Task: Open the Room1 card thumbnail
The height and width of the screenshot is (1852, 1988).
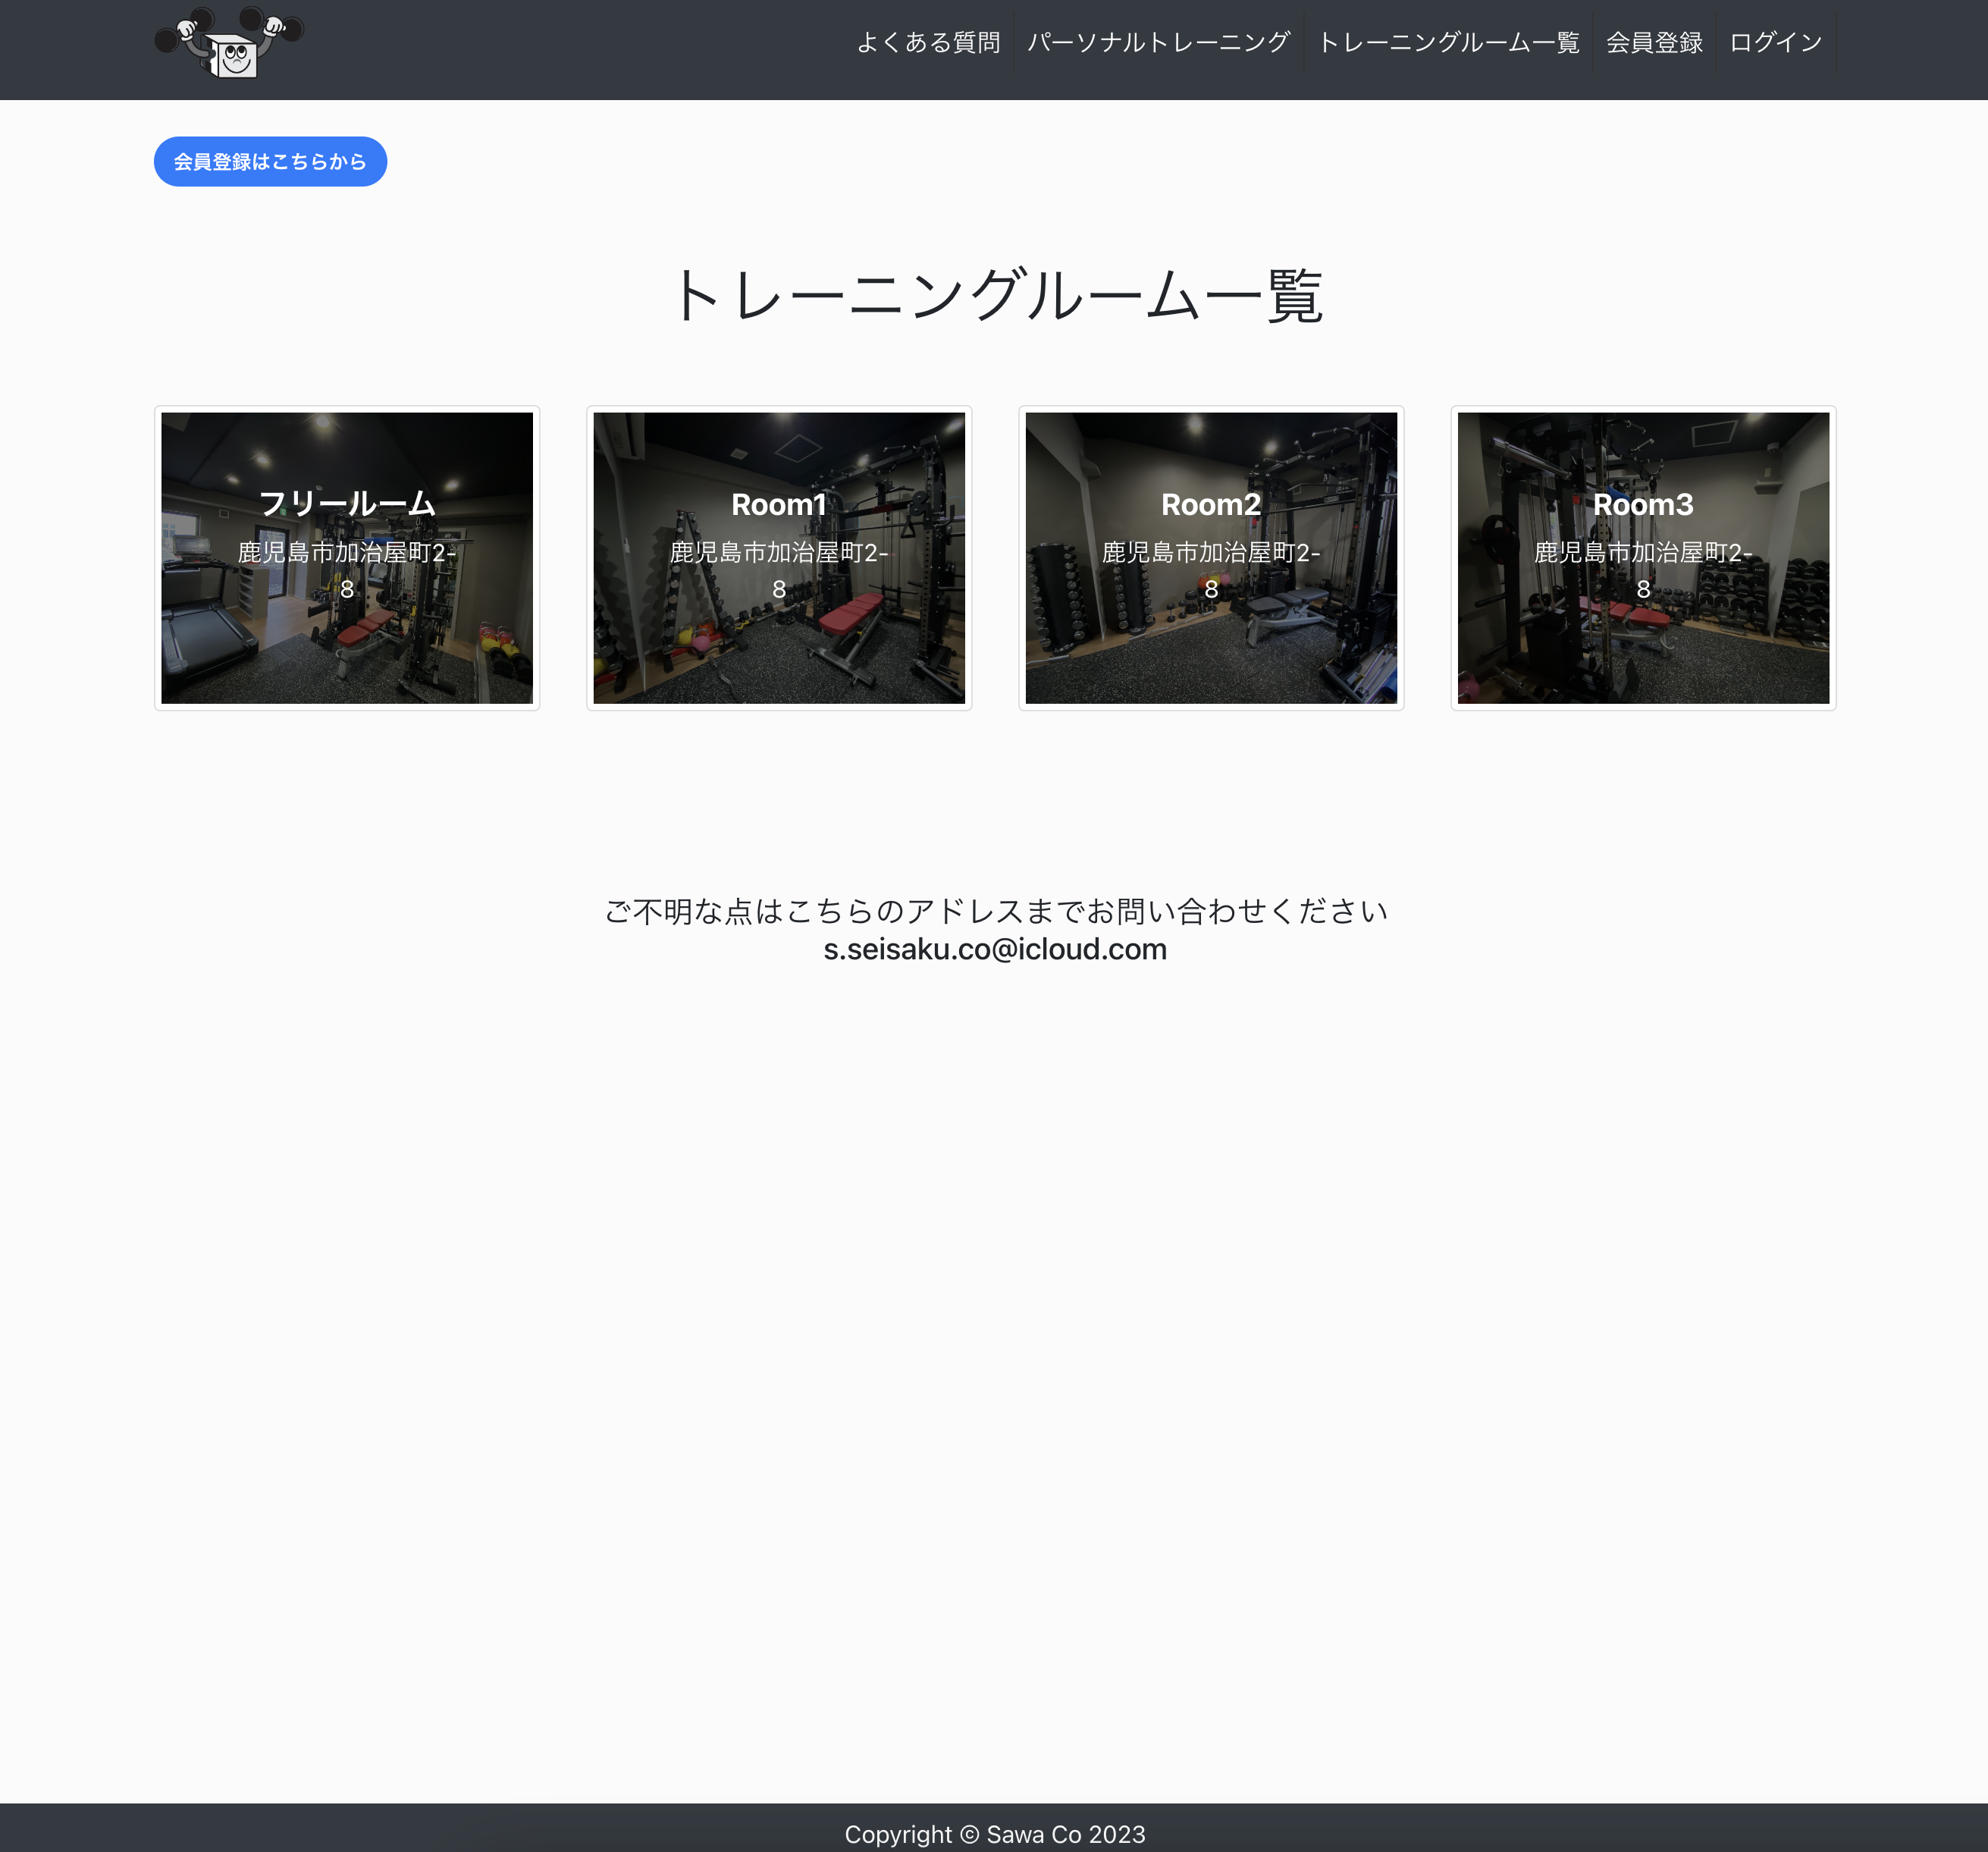Action: (x=779, y=558)
